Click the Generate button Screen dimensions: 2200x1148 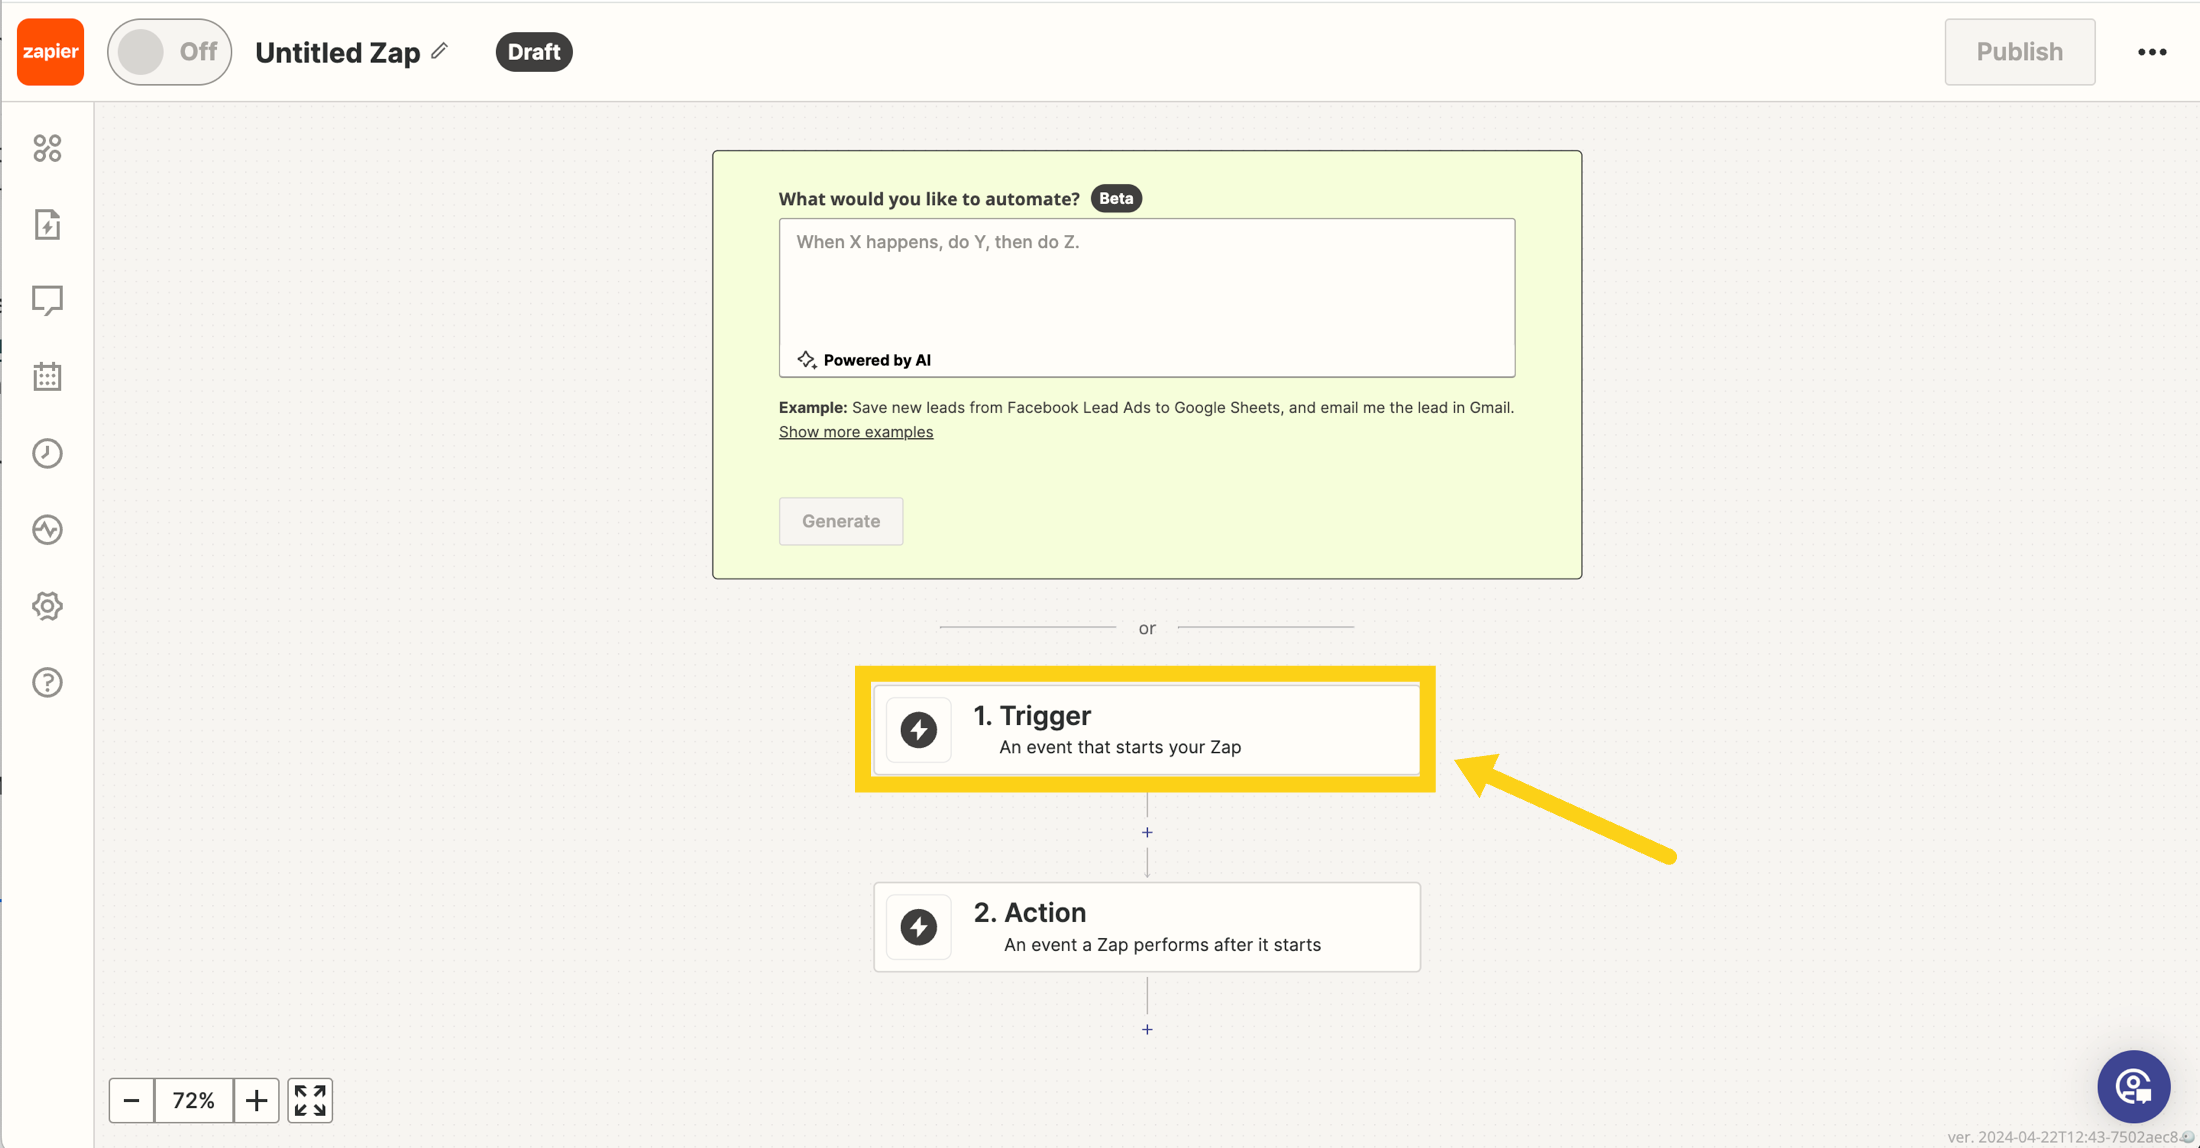click(x=840, y=521)
